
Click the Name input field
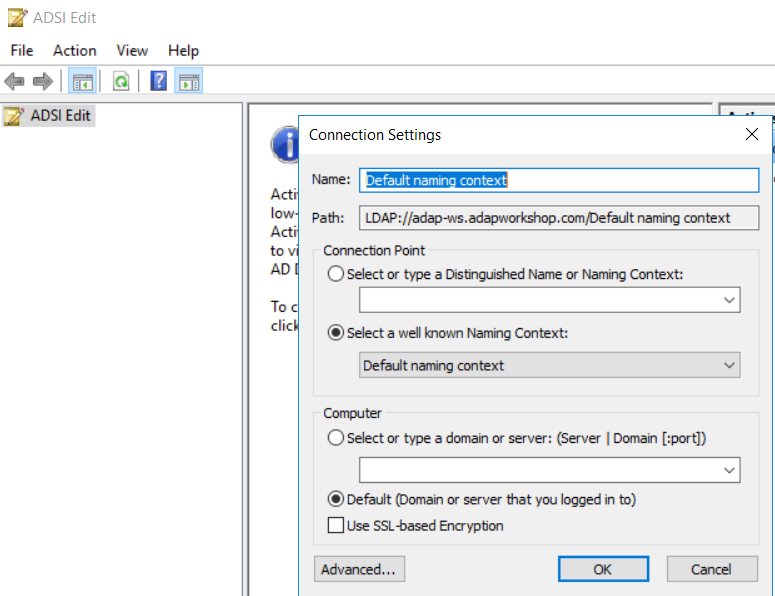(x=559, y=180)
